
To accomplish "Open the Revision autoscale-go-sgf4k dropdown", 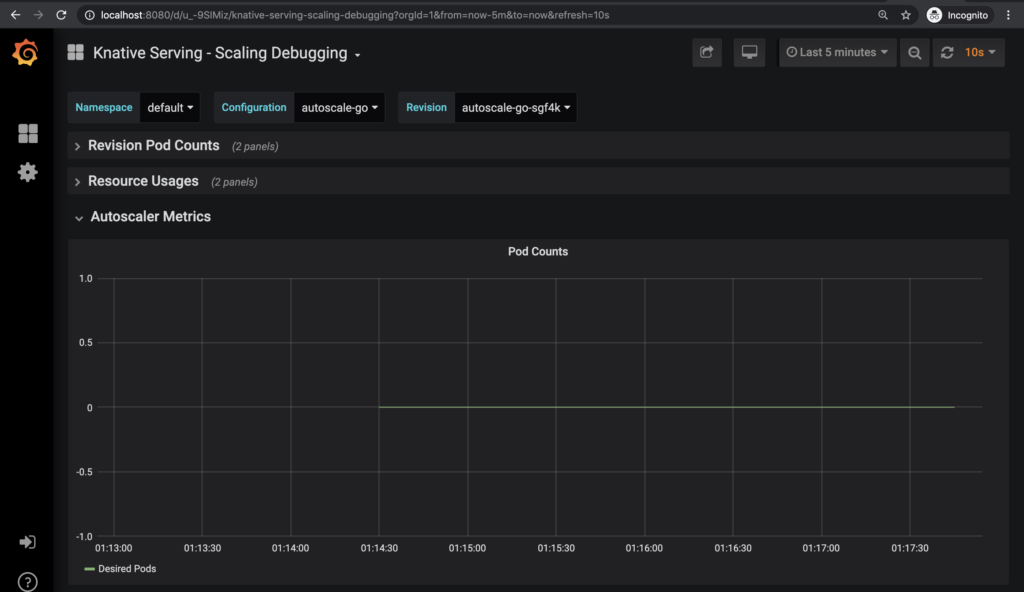I will point(515,107).
